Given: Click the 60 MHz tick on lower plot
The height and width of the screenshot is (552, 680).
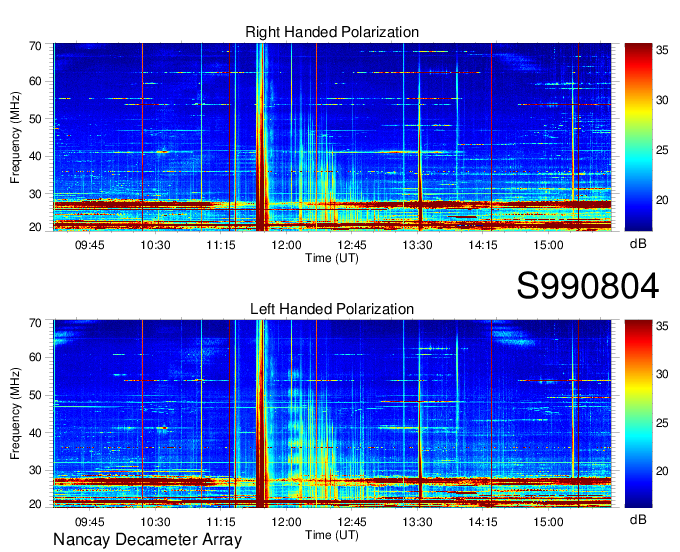Looking at the screenshot, I should tap(35, 358).
